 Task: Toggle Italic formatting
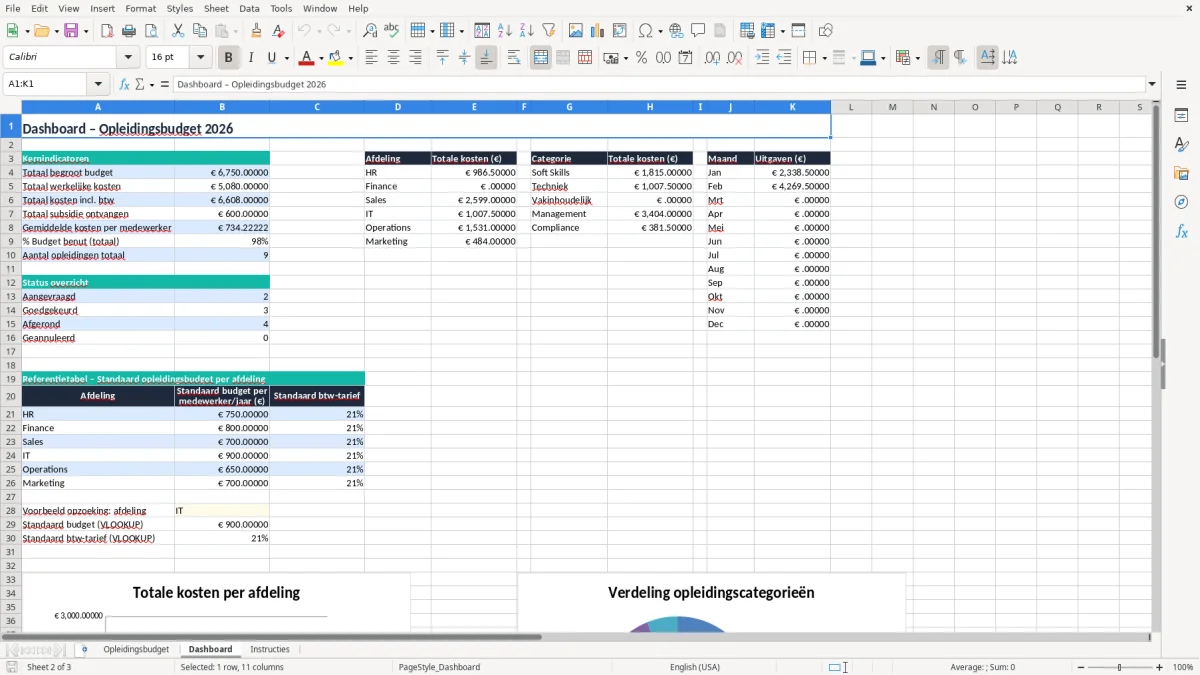[250, 58]
